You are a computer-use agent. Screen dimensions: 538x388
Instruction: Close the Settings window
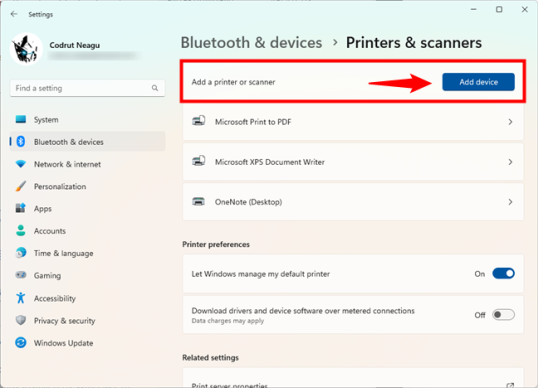coord(525,10)
